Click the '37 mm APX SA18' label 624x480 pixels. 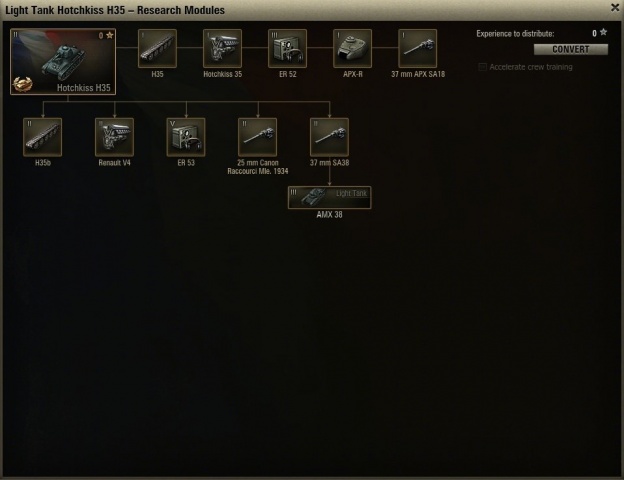(418, 74)
